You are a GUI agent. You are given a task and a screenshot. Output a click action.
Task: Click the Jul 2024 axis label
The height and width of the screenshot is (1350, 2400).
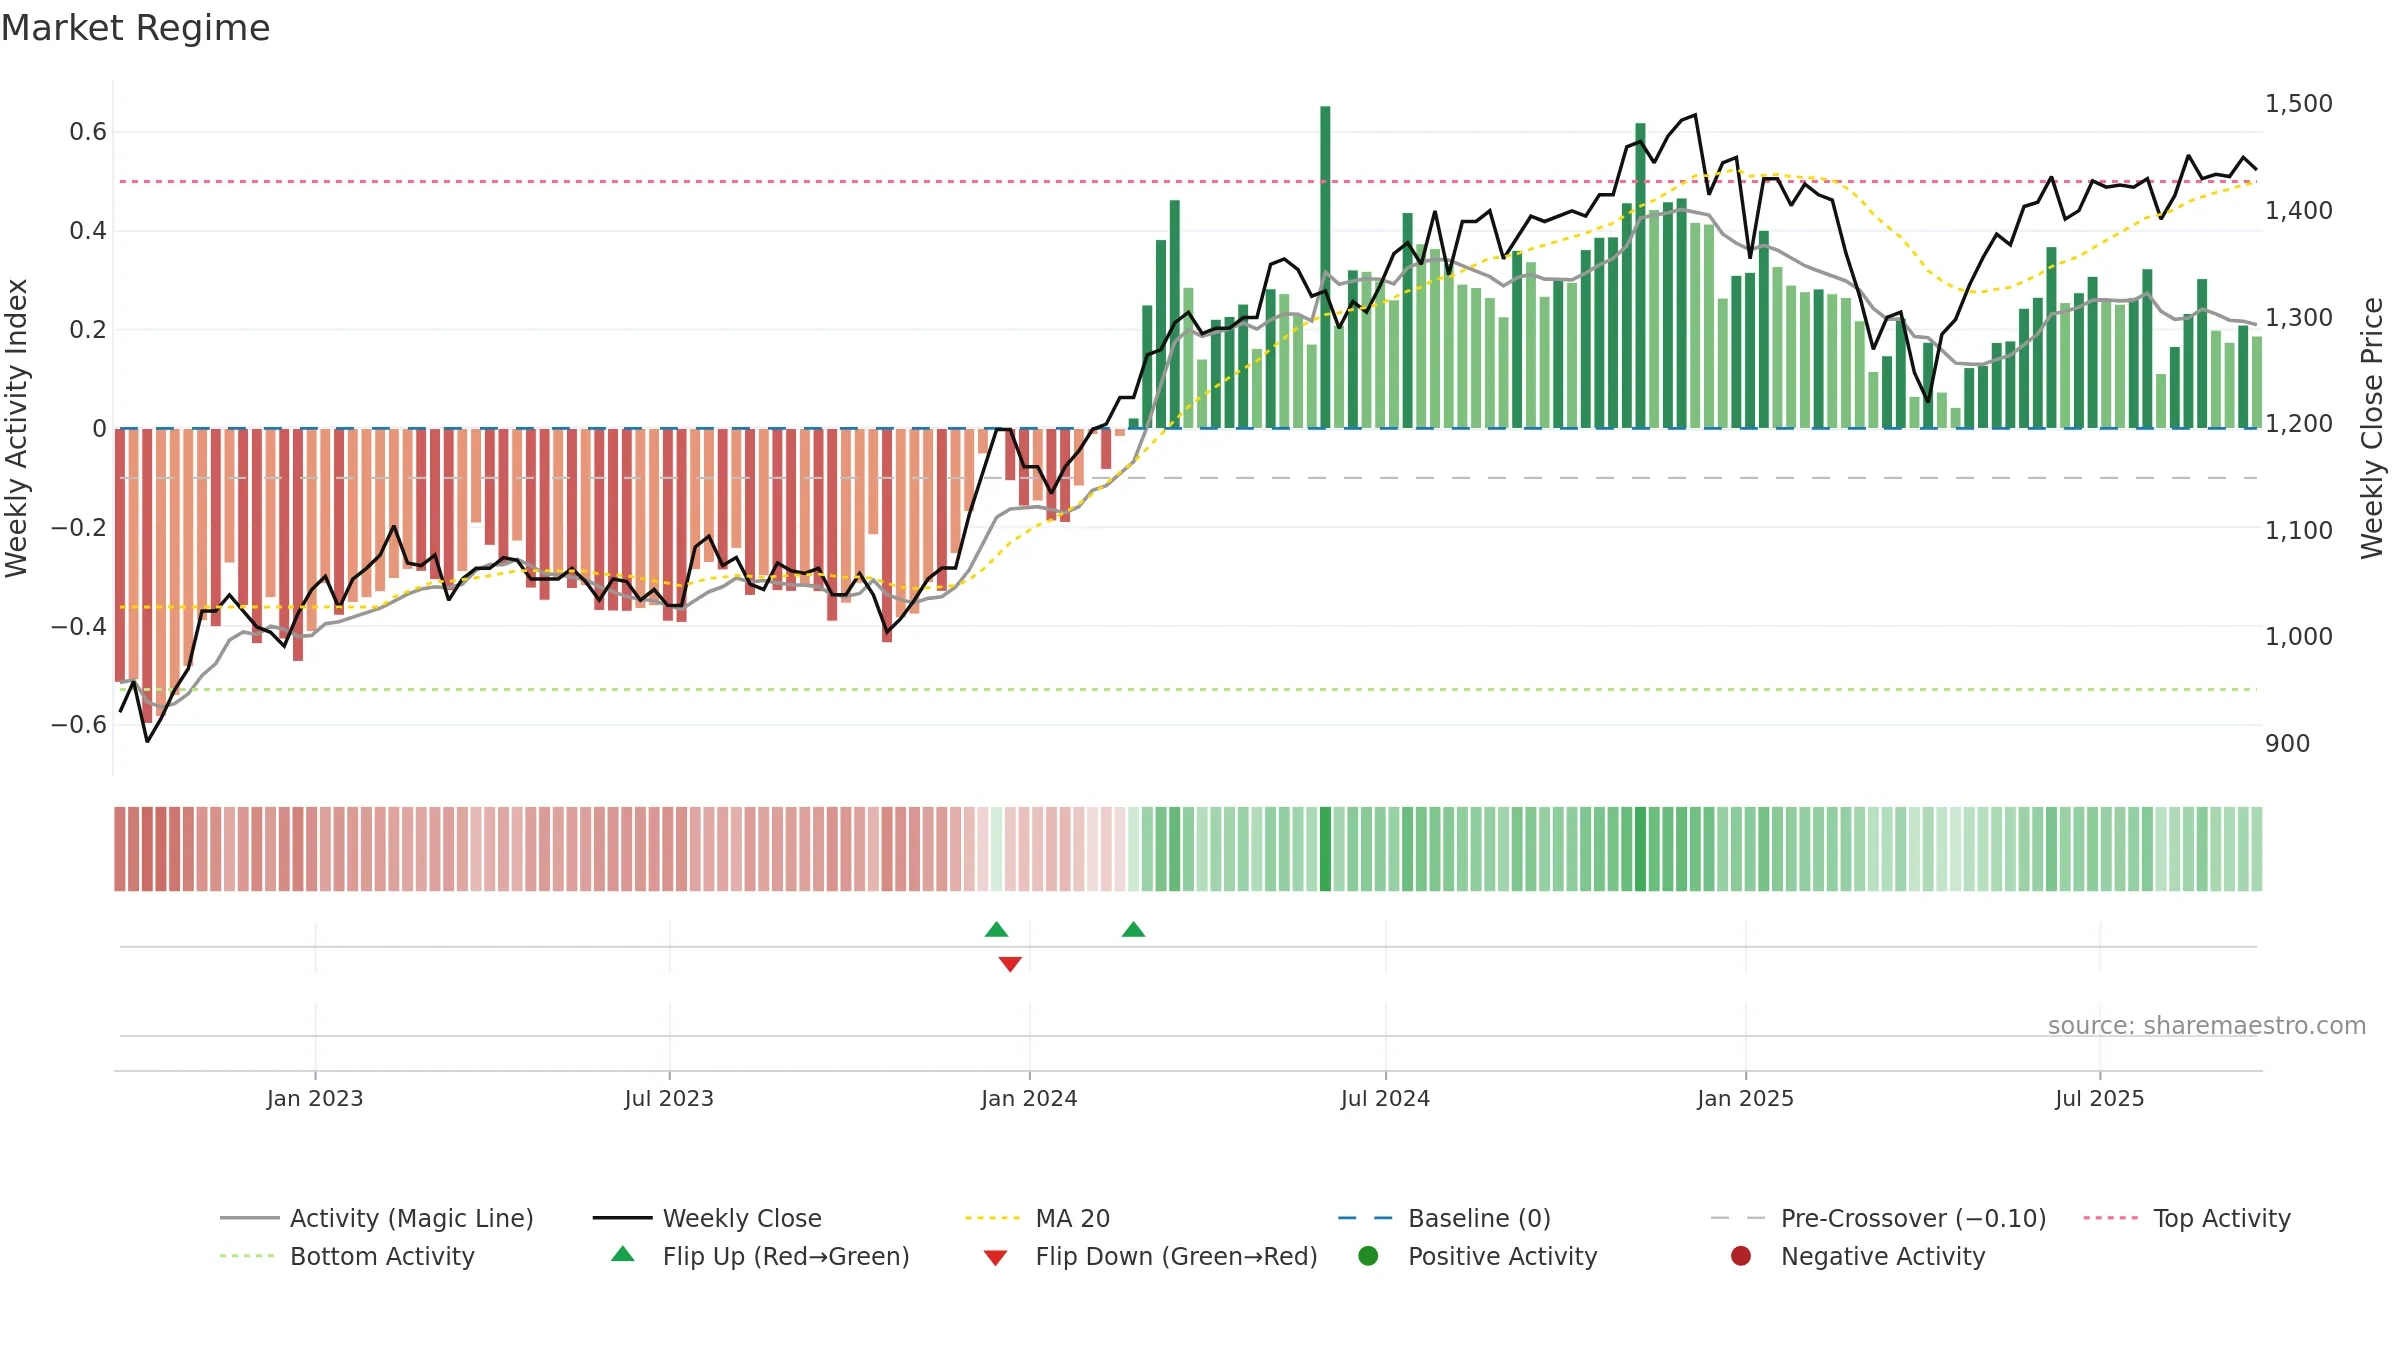click(x=1385, y=1098)
